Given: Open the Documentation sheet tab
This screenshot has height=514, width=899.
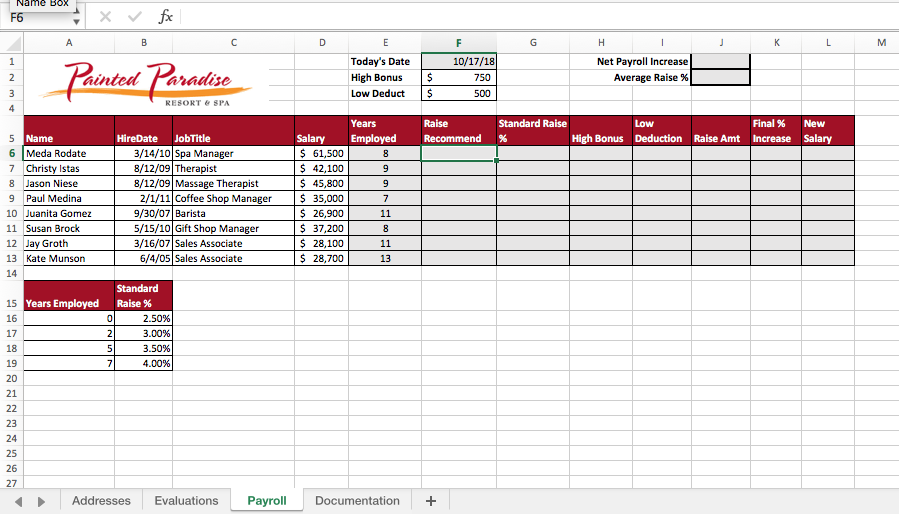Looking at the screenshot, I should (x=357, y=501).
